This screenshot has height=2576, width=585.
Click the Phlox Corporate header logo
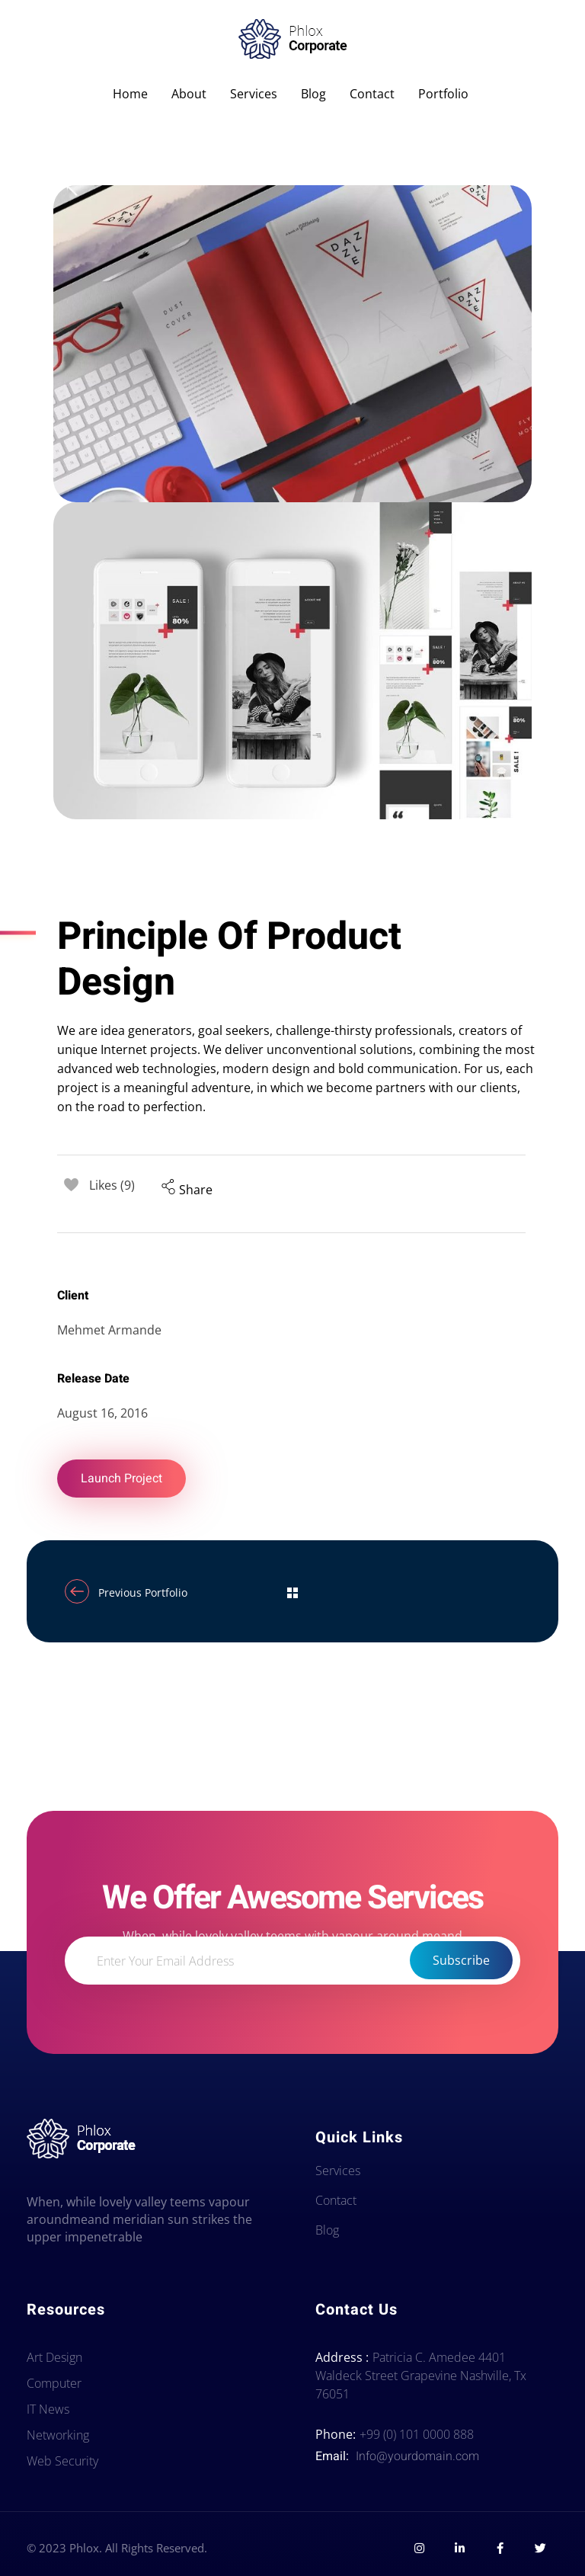tap(292, 39)
